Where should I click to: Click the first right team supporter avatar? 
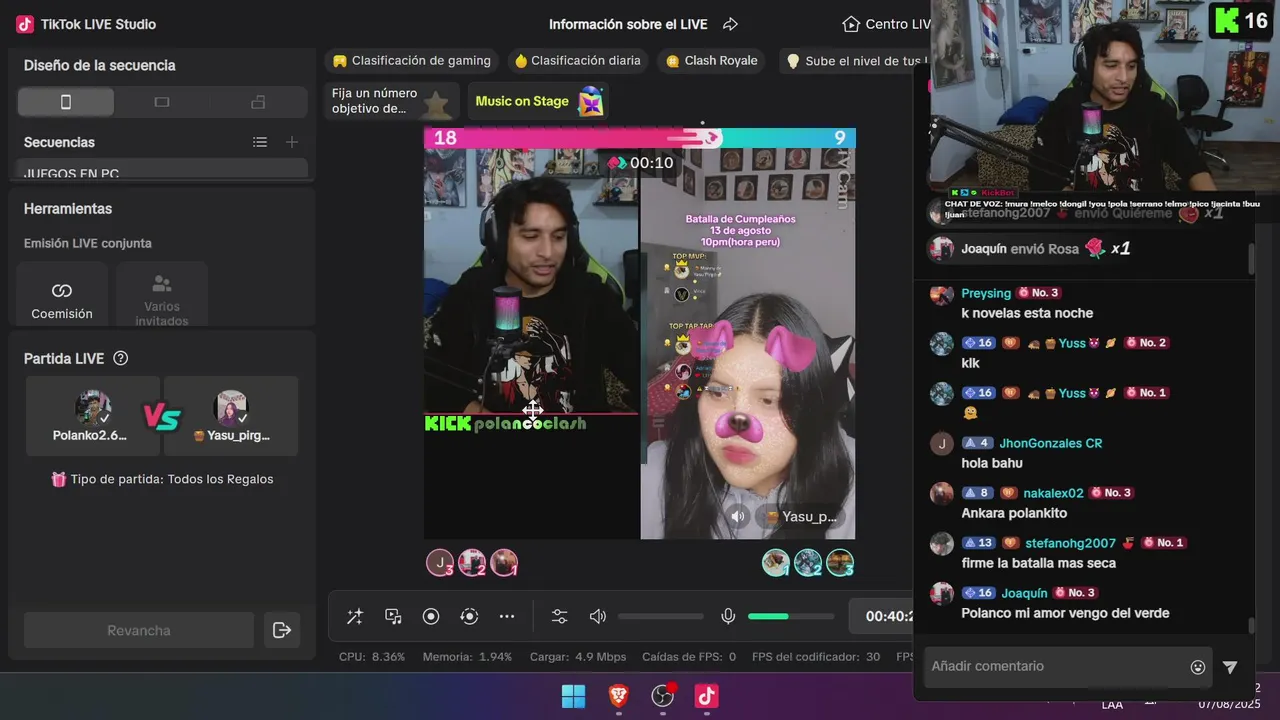pos(776,563)
